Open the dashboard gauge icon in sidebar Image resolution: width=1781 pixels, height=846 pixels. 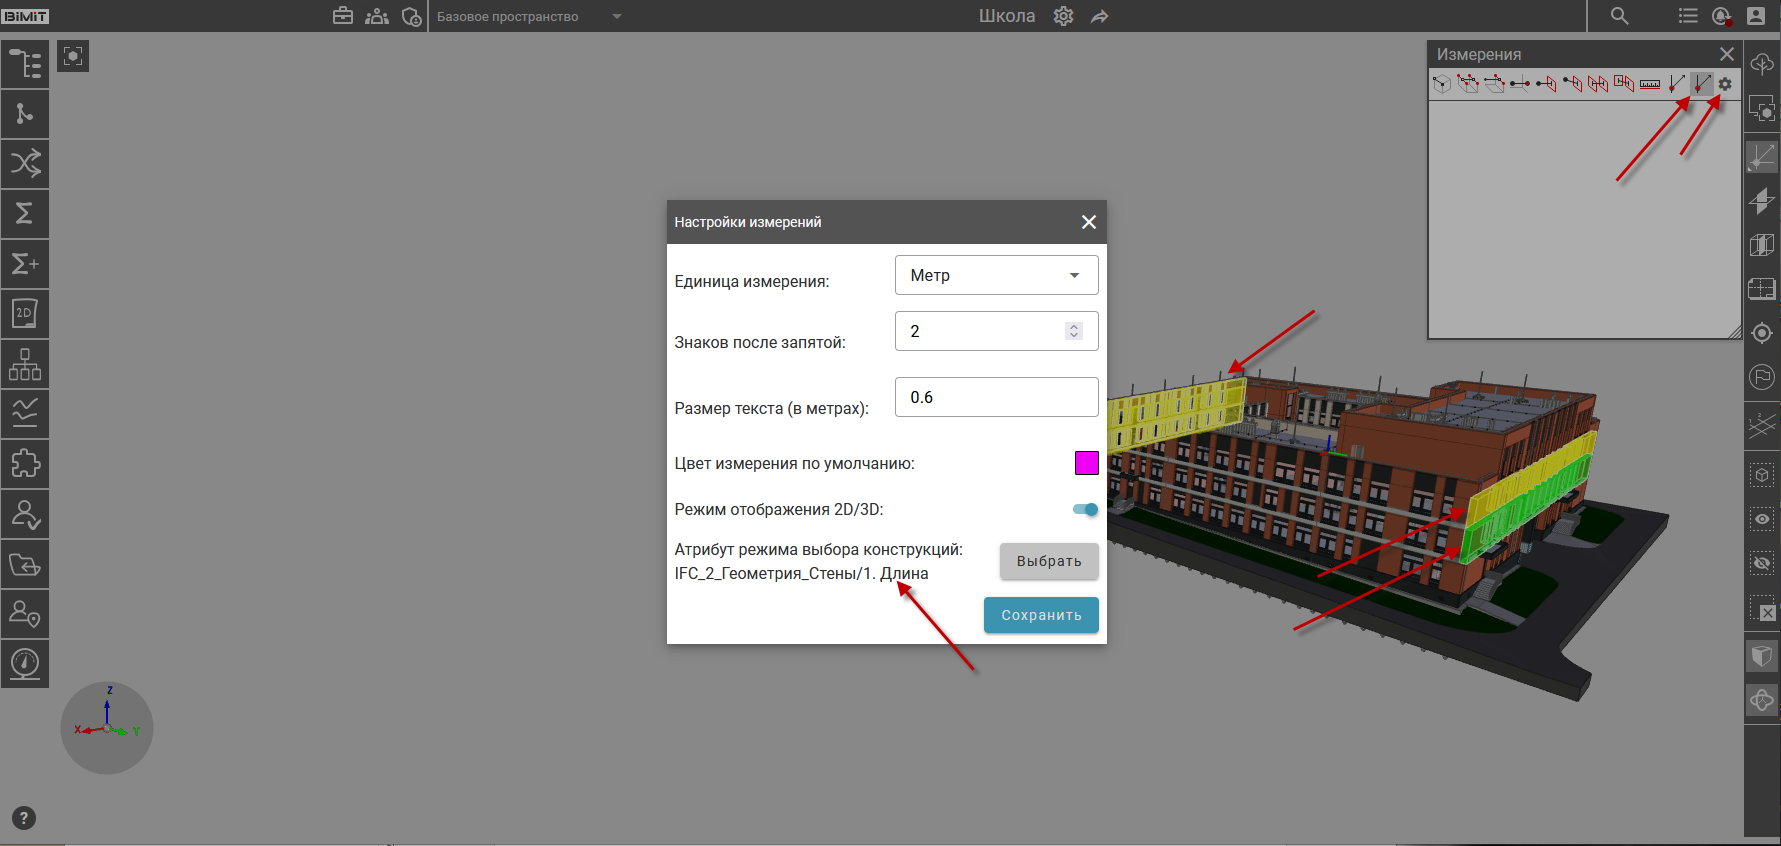[25, 663]
